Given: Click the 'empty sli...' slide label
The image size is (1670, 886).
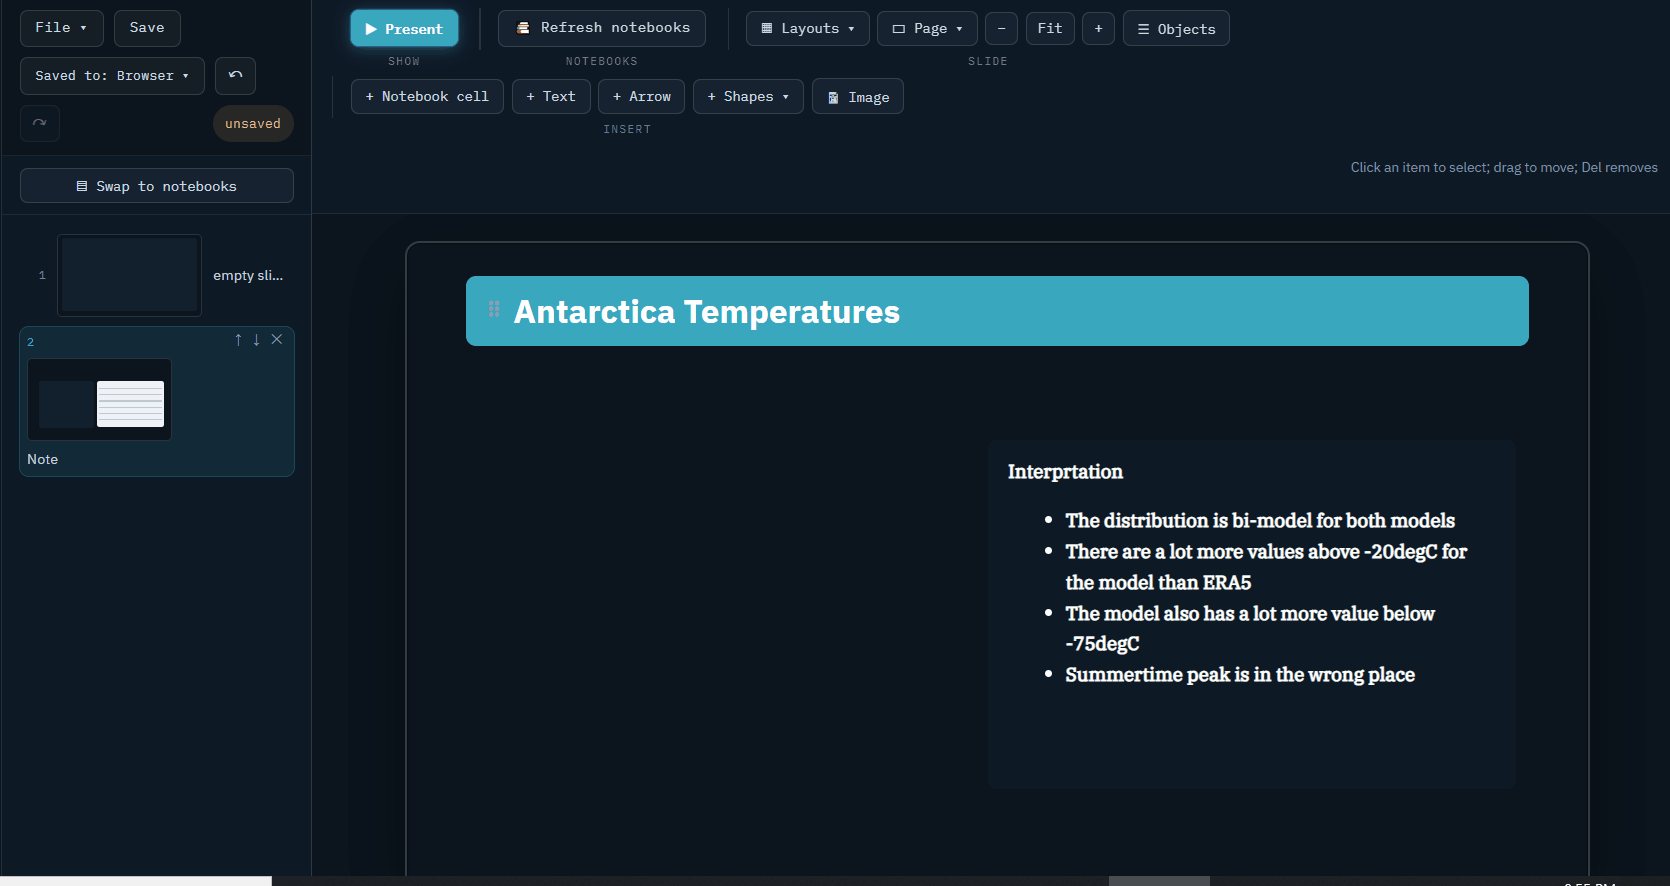Looking at the screenshot, I should coord(248,275).
